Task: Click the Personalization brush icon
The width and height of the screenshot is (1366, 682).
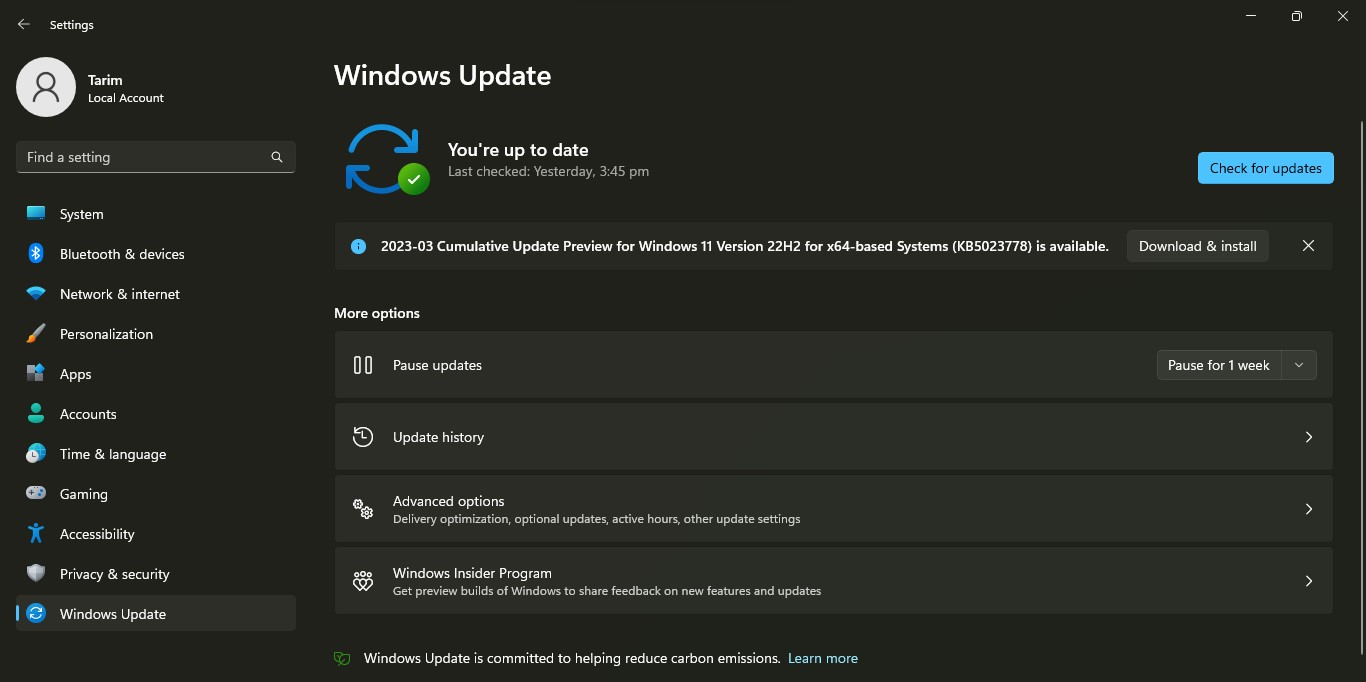Action: [36, 334]
